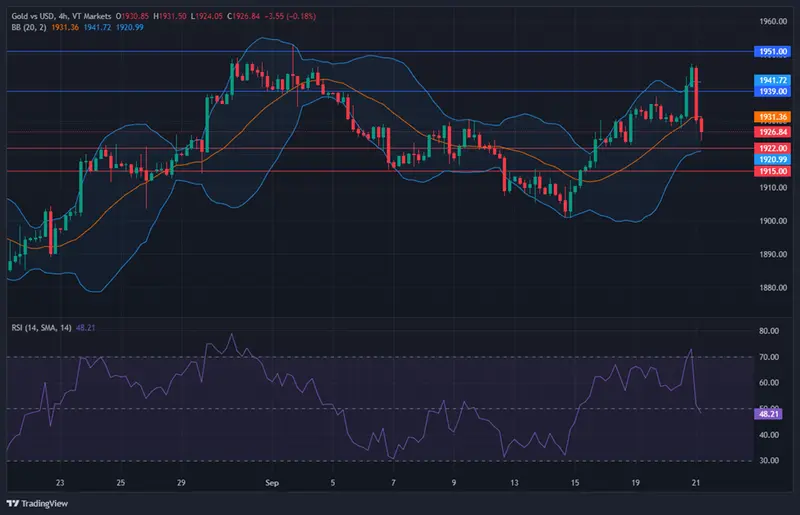
Task: Select the 23 date on the time axis
Action: pos(62,482)
